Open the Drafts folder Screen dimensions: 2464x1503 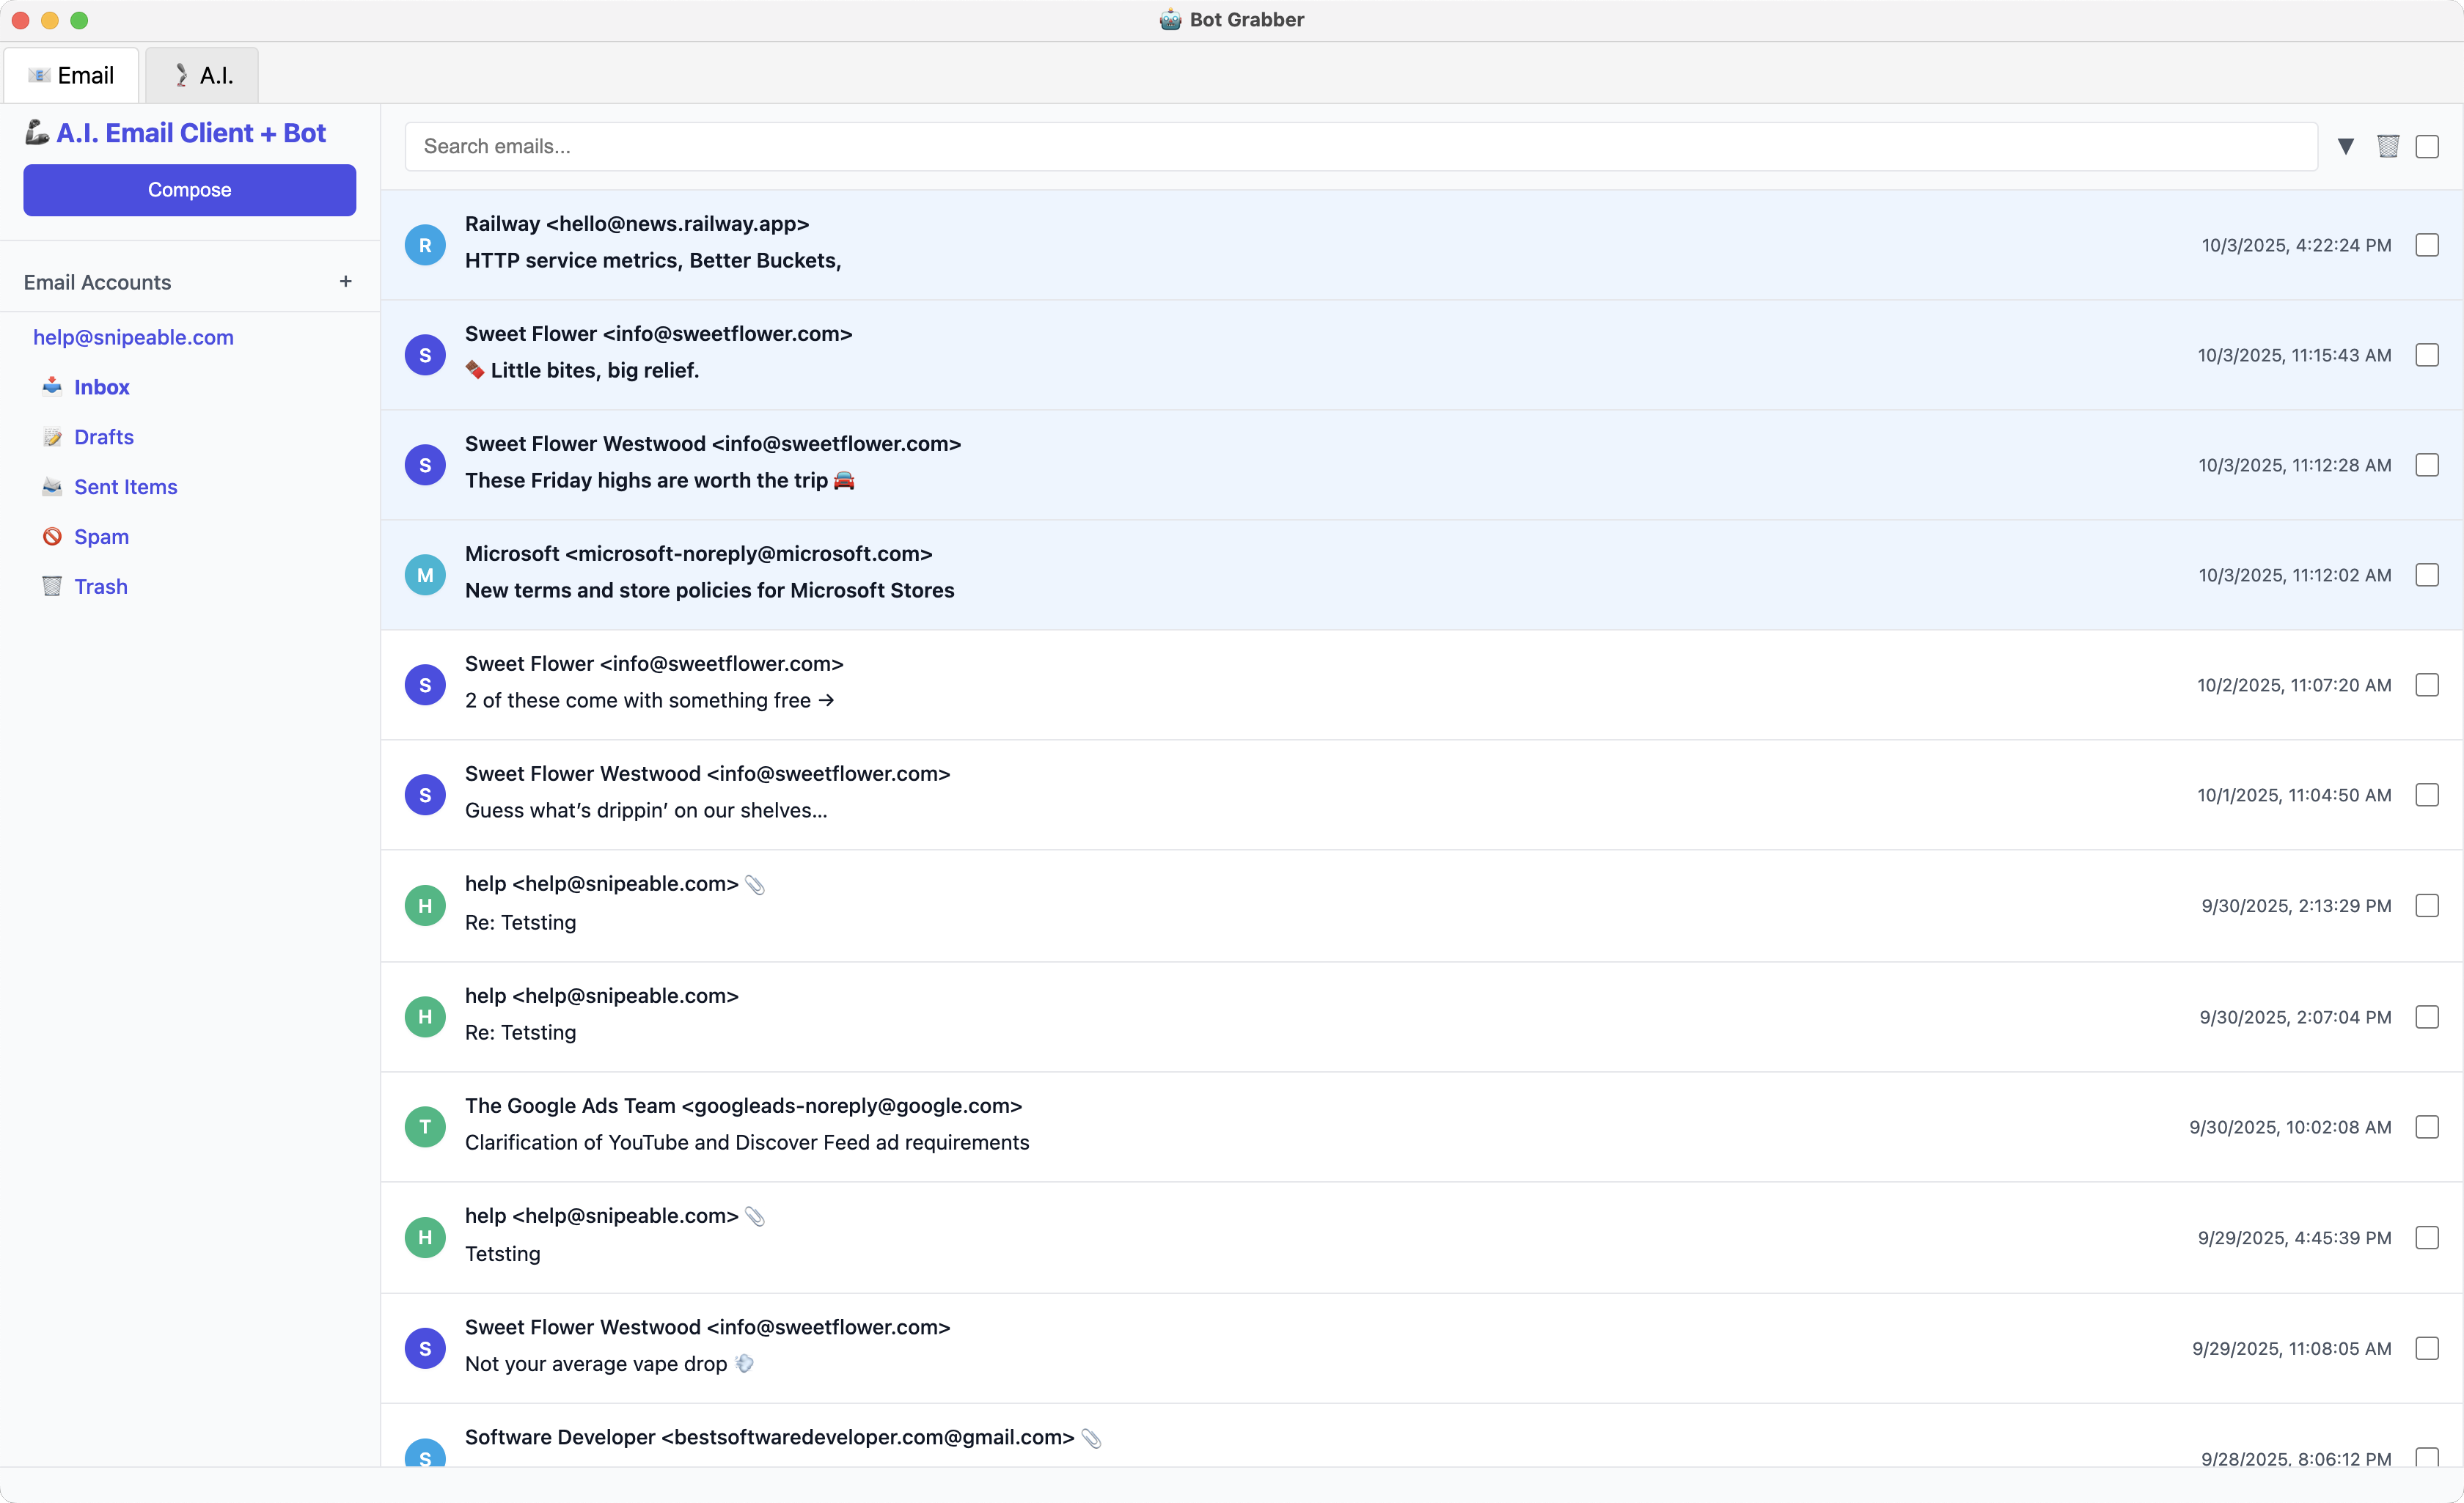pyautogui.click(x=103, y=437)
